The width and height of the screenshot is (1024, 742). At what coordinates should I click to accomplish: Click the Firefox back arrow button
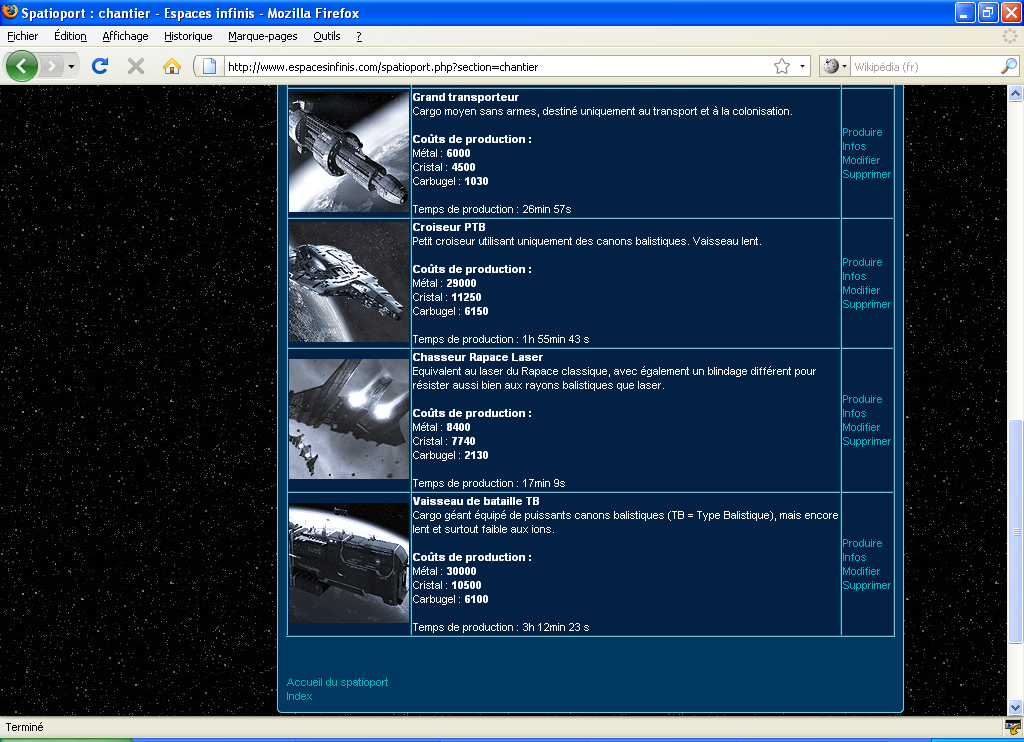point(22,66)
